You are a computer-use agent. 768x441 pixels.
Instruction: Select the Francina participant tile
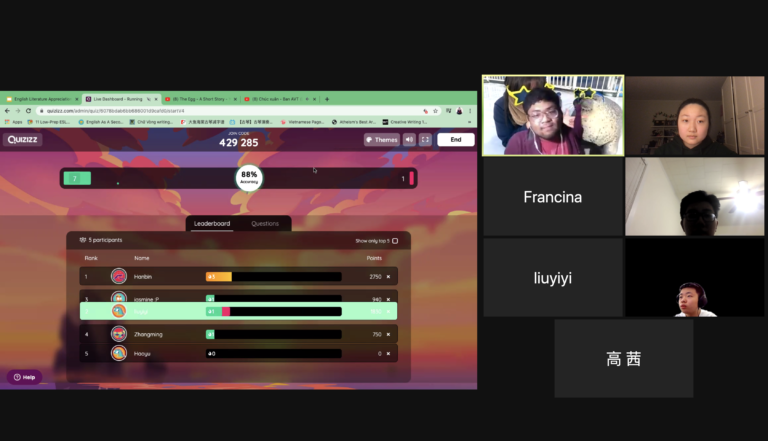point(553,197)
